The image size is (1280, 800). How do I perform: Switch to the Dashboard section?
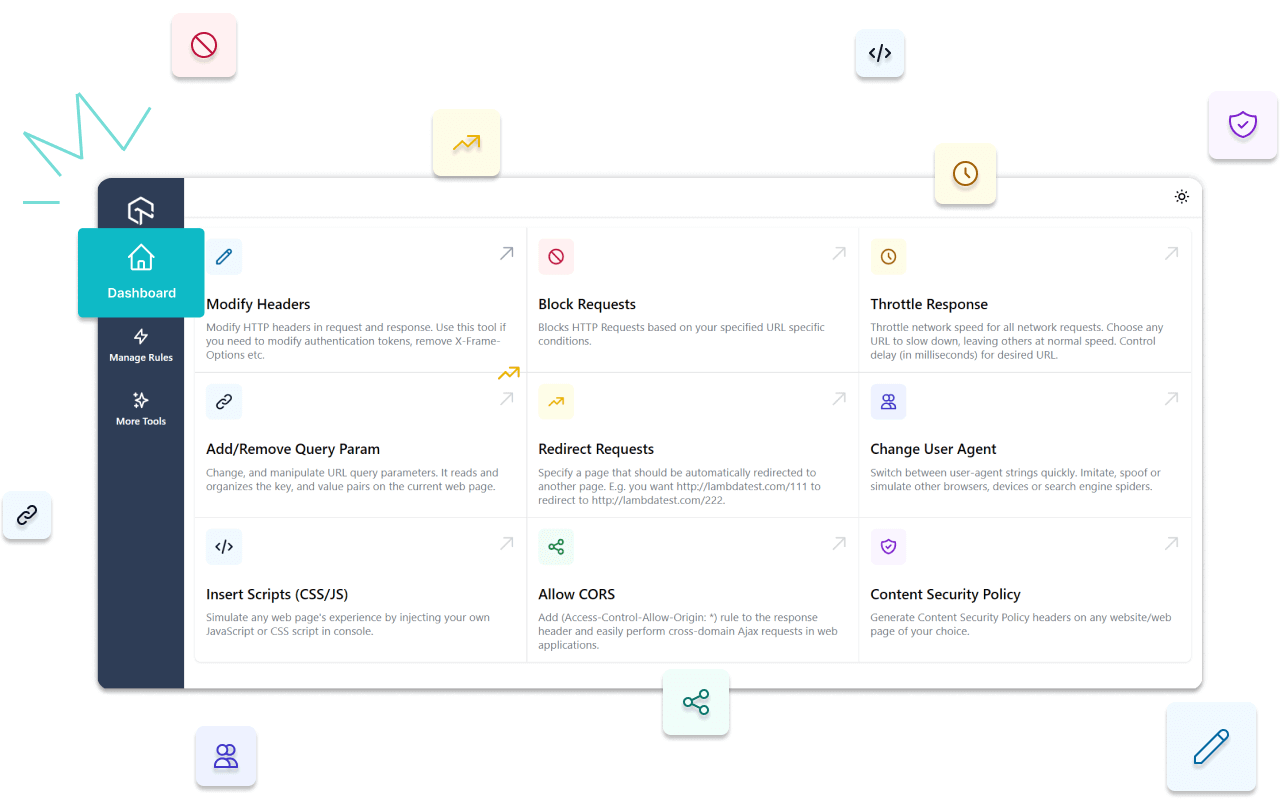140,272
